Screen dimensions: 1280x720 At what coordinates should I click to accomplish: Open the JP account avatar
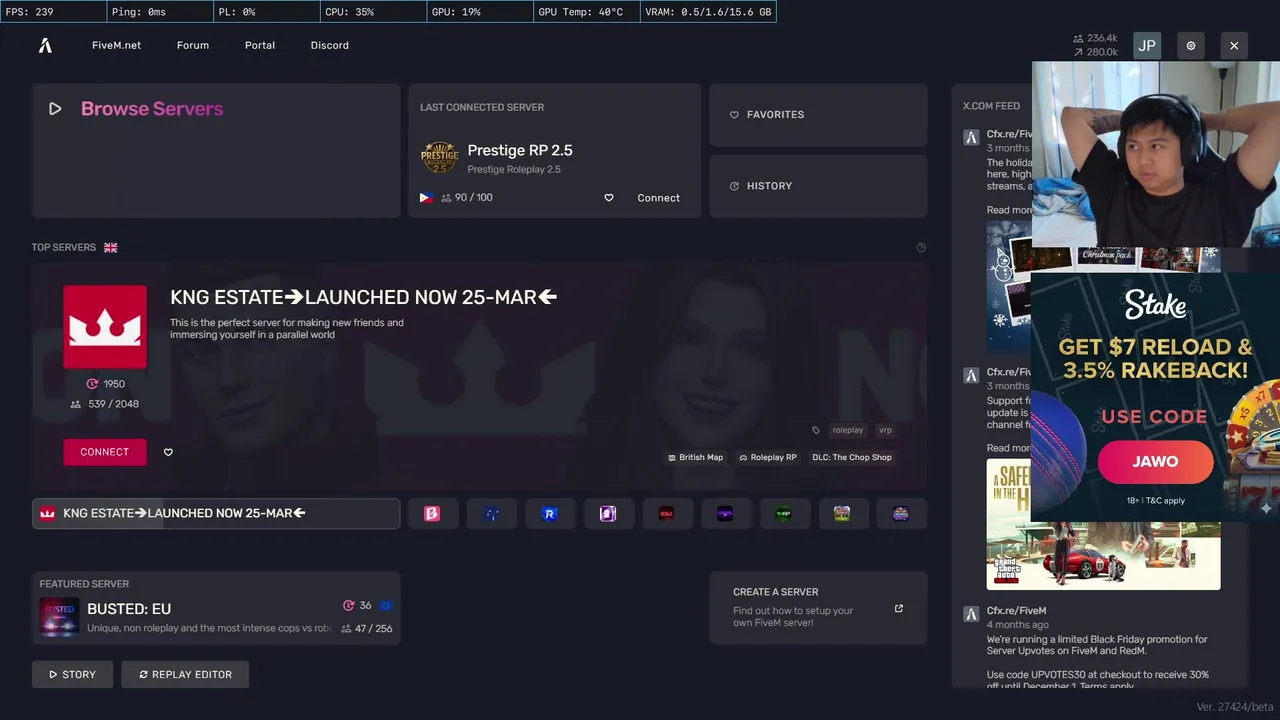pyautogui.click(x=1147, y=46)
